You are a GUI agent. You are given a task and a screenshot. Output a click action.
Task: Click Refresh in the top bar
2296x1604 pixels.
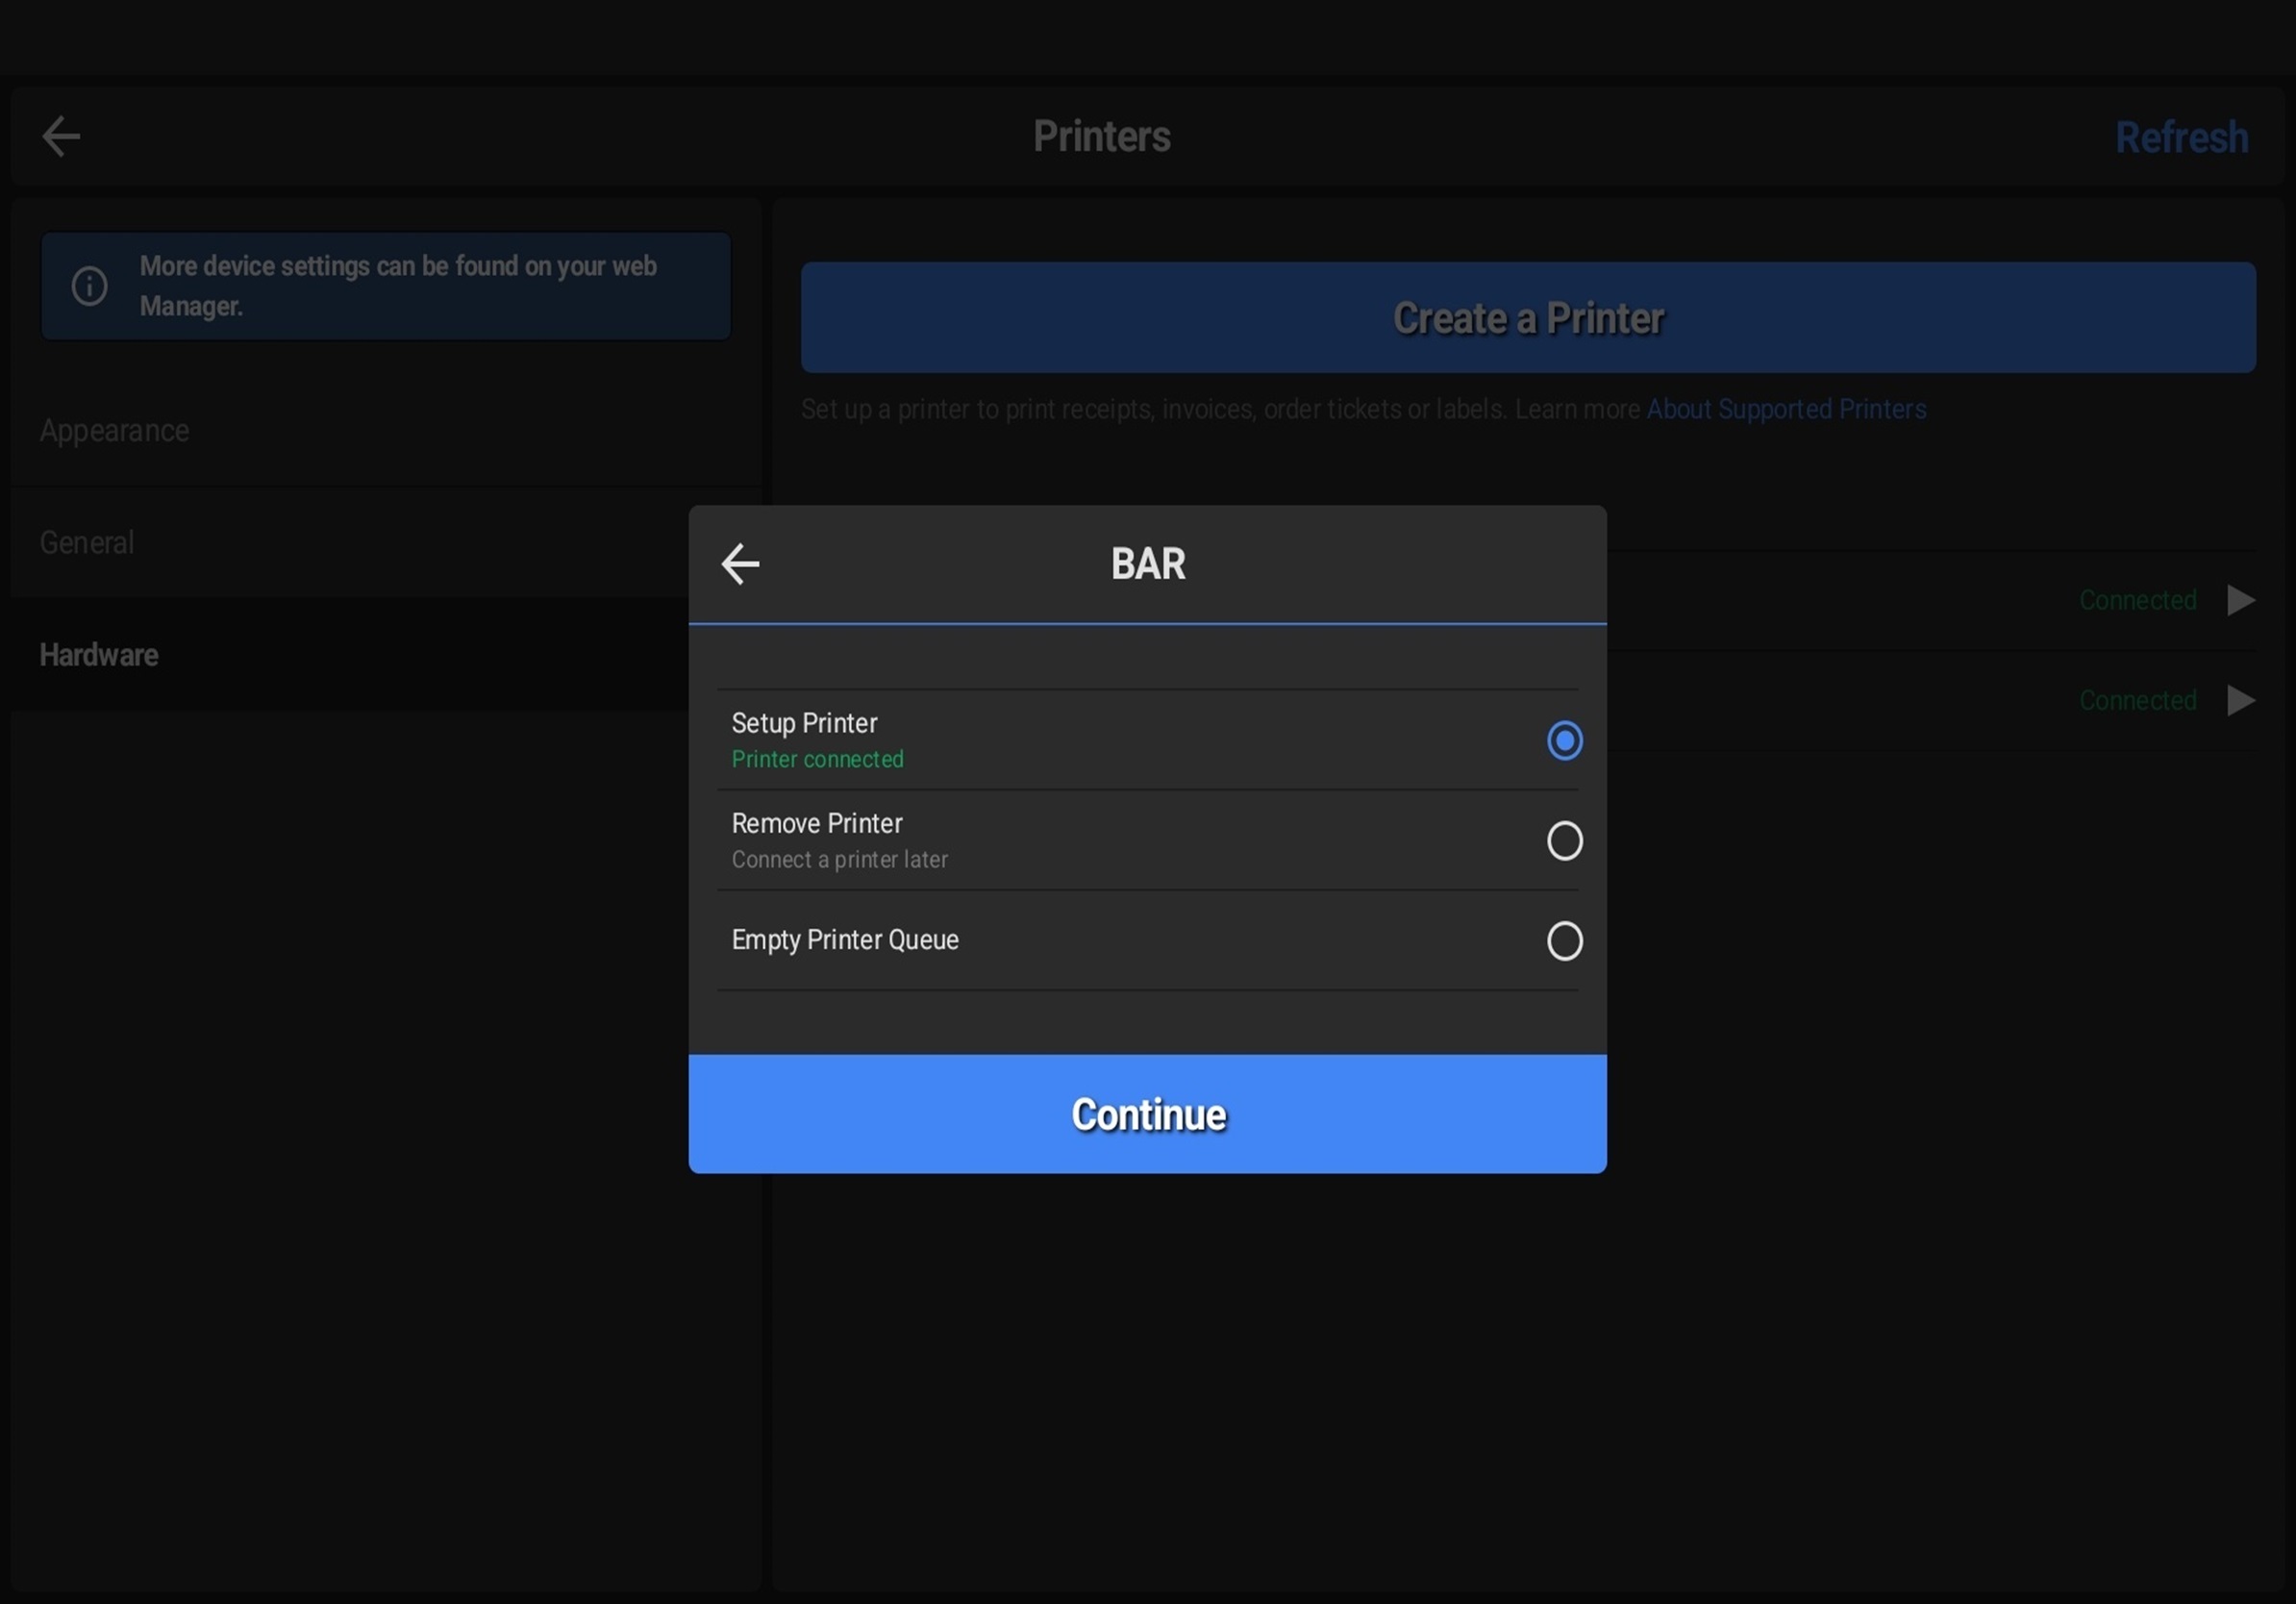[2180, 138]
